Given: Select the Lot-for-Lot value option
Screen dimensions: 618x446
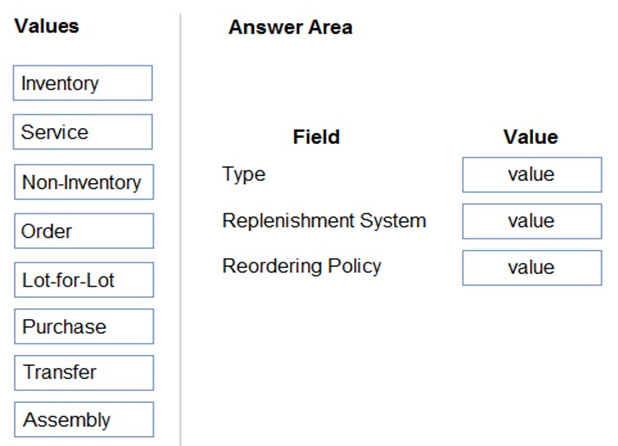Looking at the screenshot, I should tap(82, 280).
